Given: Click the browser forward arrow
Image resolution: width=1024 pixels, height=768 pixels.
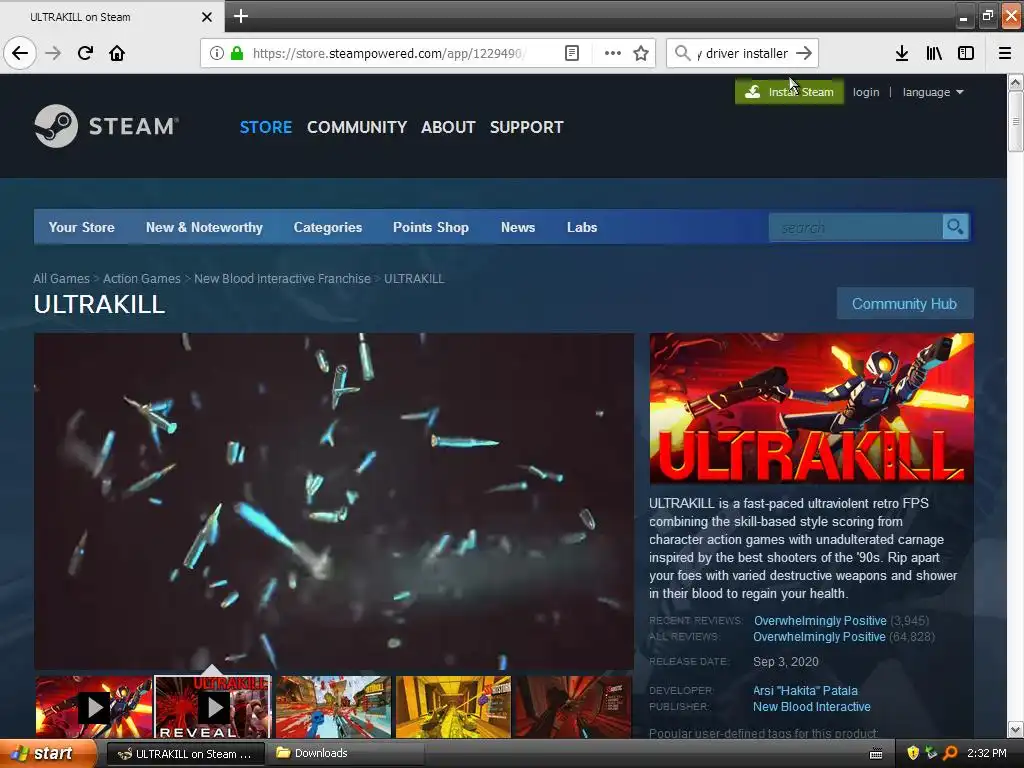Looking at the screenshot, I should 53,53.
